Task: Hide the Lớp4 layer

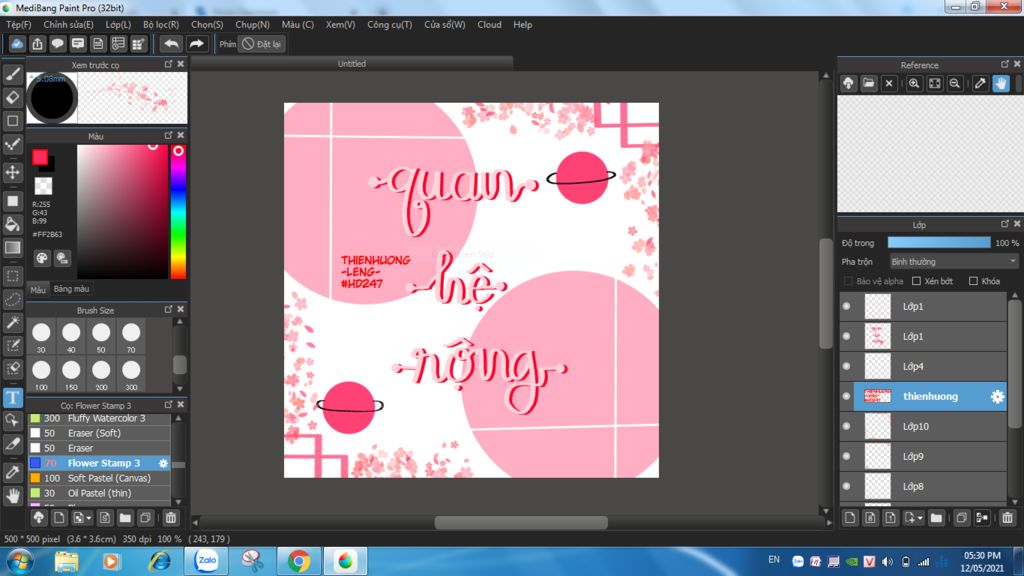Action: click(847, 366)
